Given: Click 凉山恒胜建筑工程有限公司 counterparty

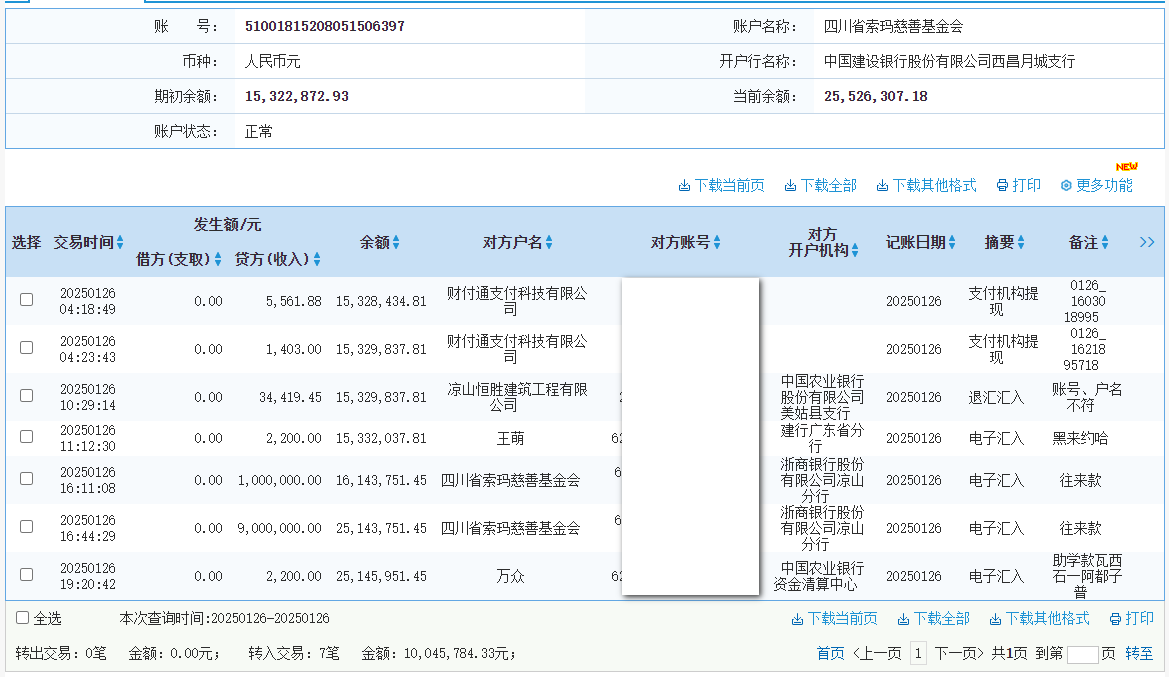Looking at the screenshot, I should pos(517,397).
